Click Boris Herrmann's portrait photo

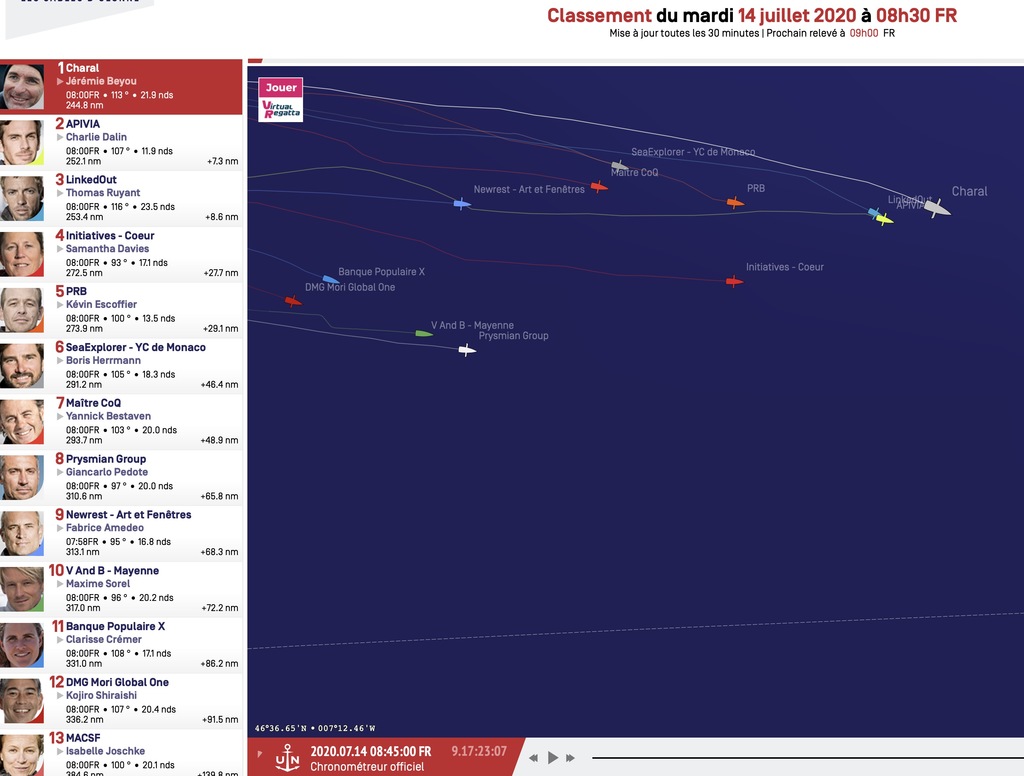tap(22, 366)
